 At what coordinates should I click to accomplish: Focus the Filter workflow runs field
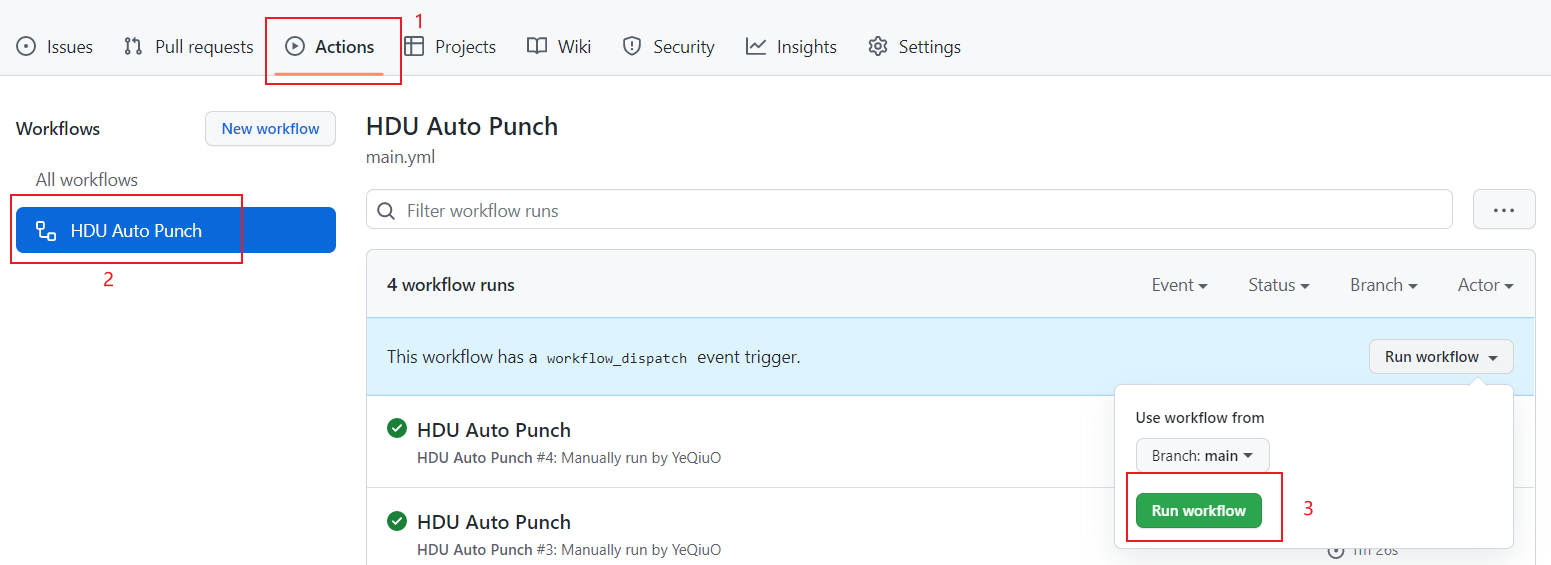coord(909,209)
